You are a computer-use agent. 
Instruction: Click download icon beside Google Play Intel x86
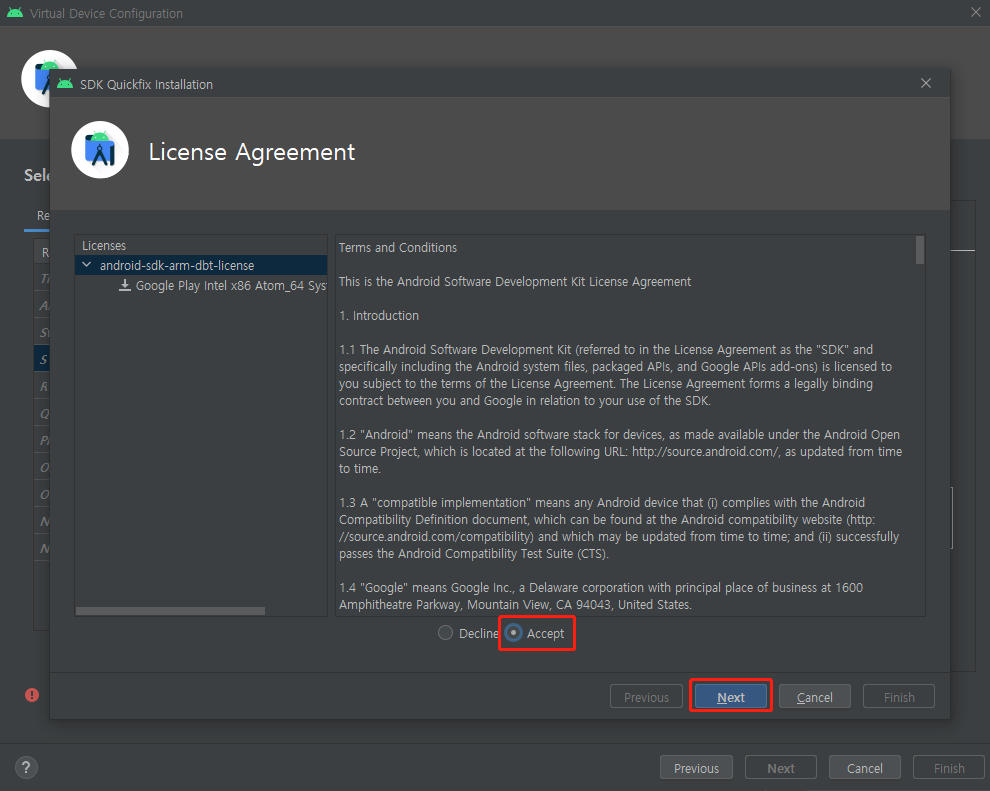click(x=125, y=285)
